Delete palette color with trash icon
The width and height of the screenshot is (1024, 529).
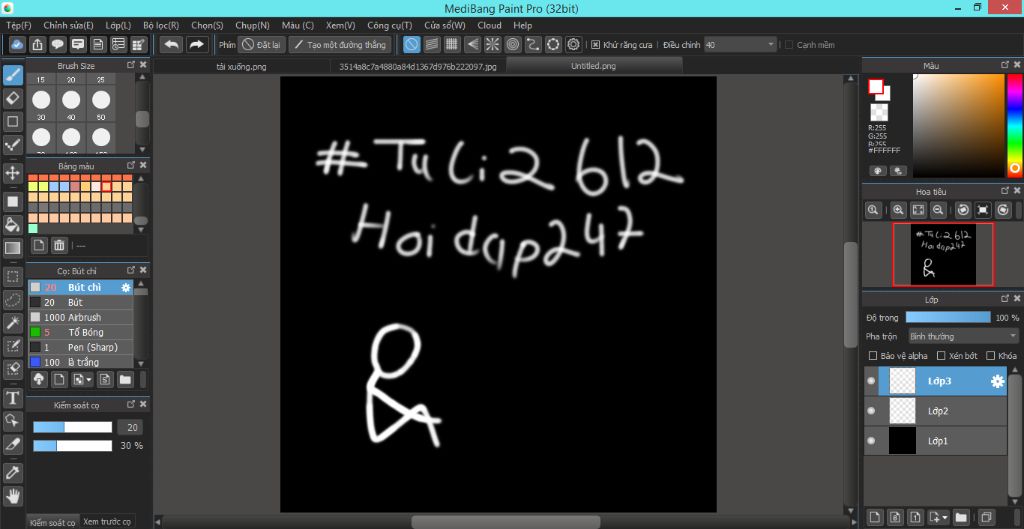point(59,246)
